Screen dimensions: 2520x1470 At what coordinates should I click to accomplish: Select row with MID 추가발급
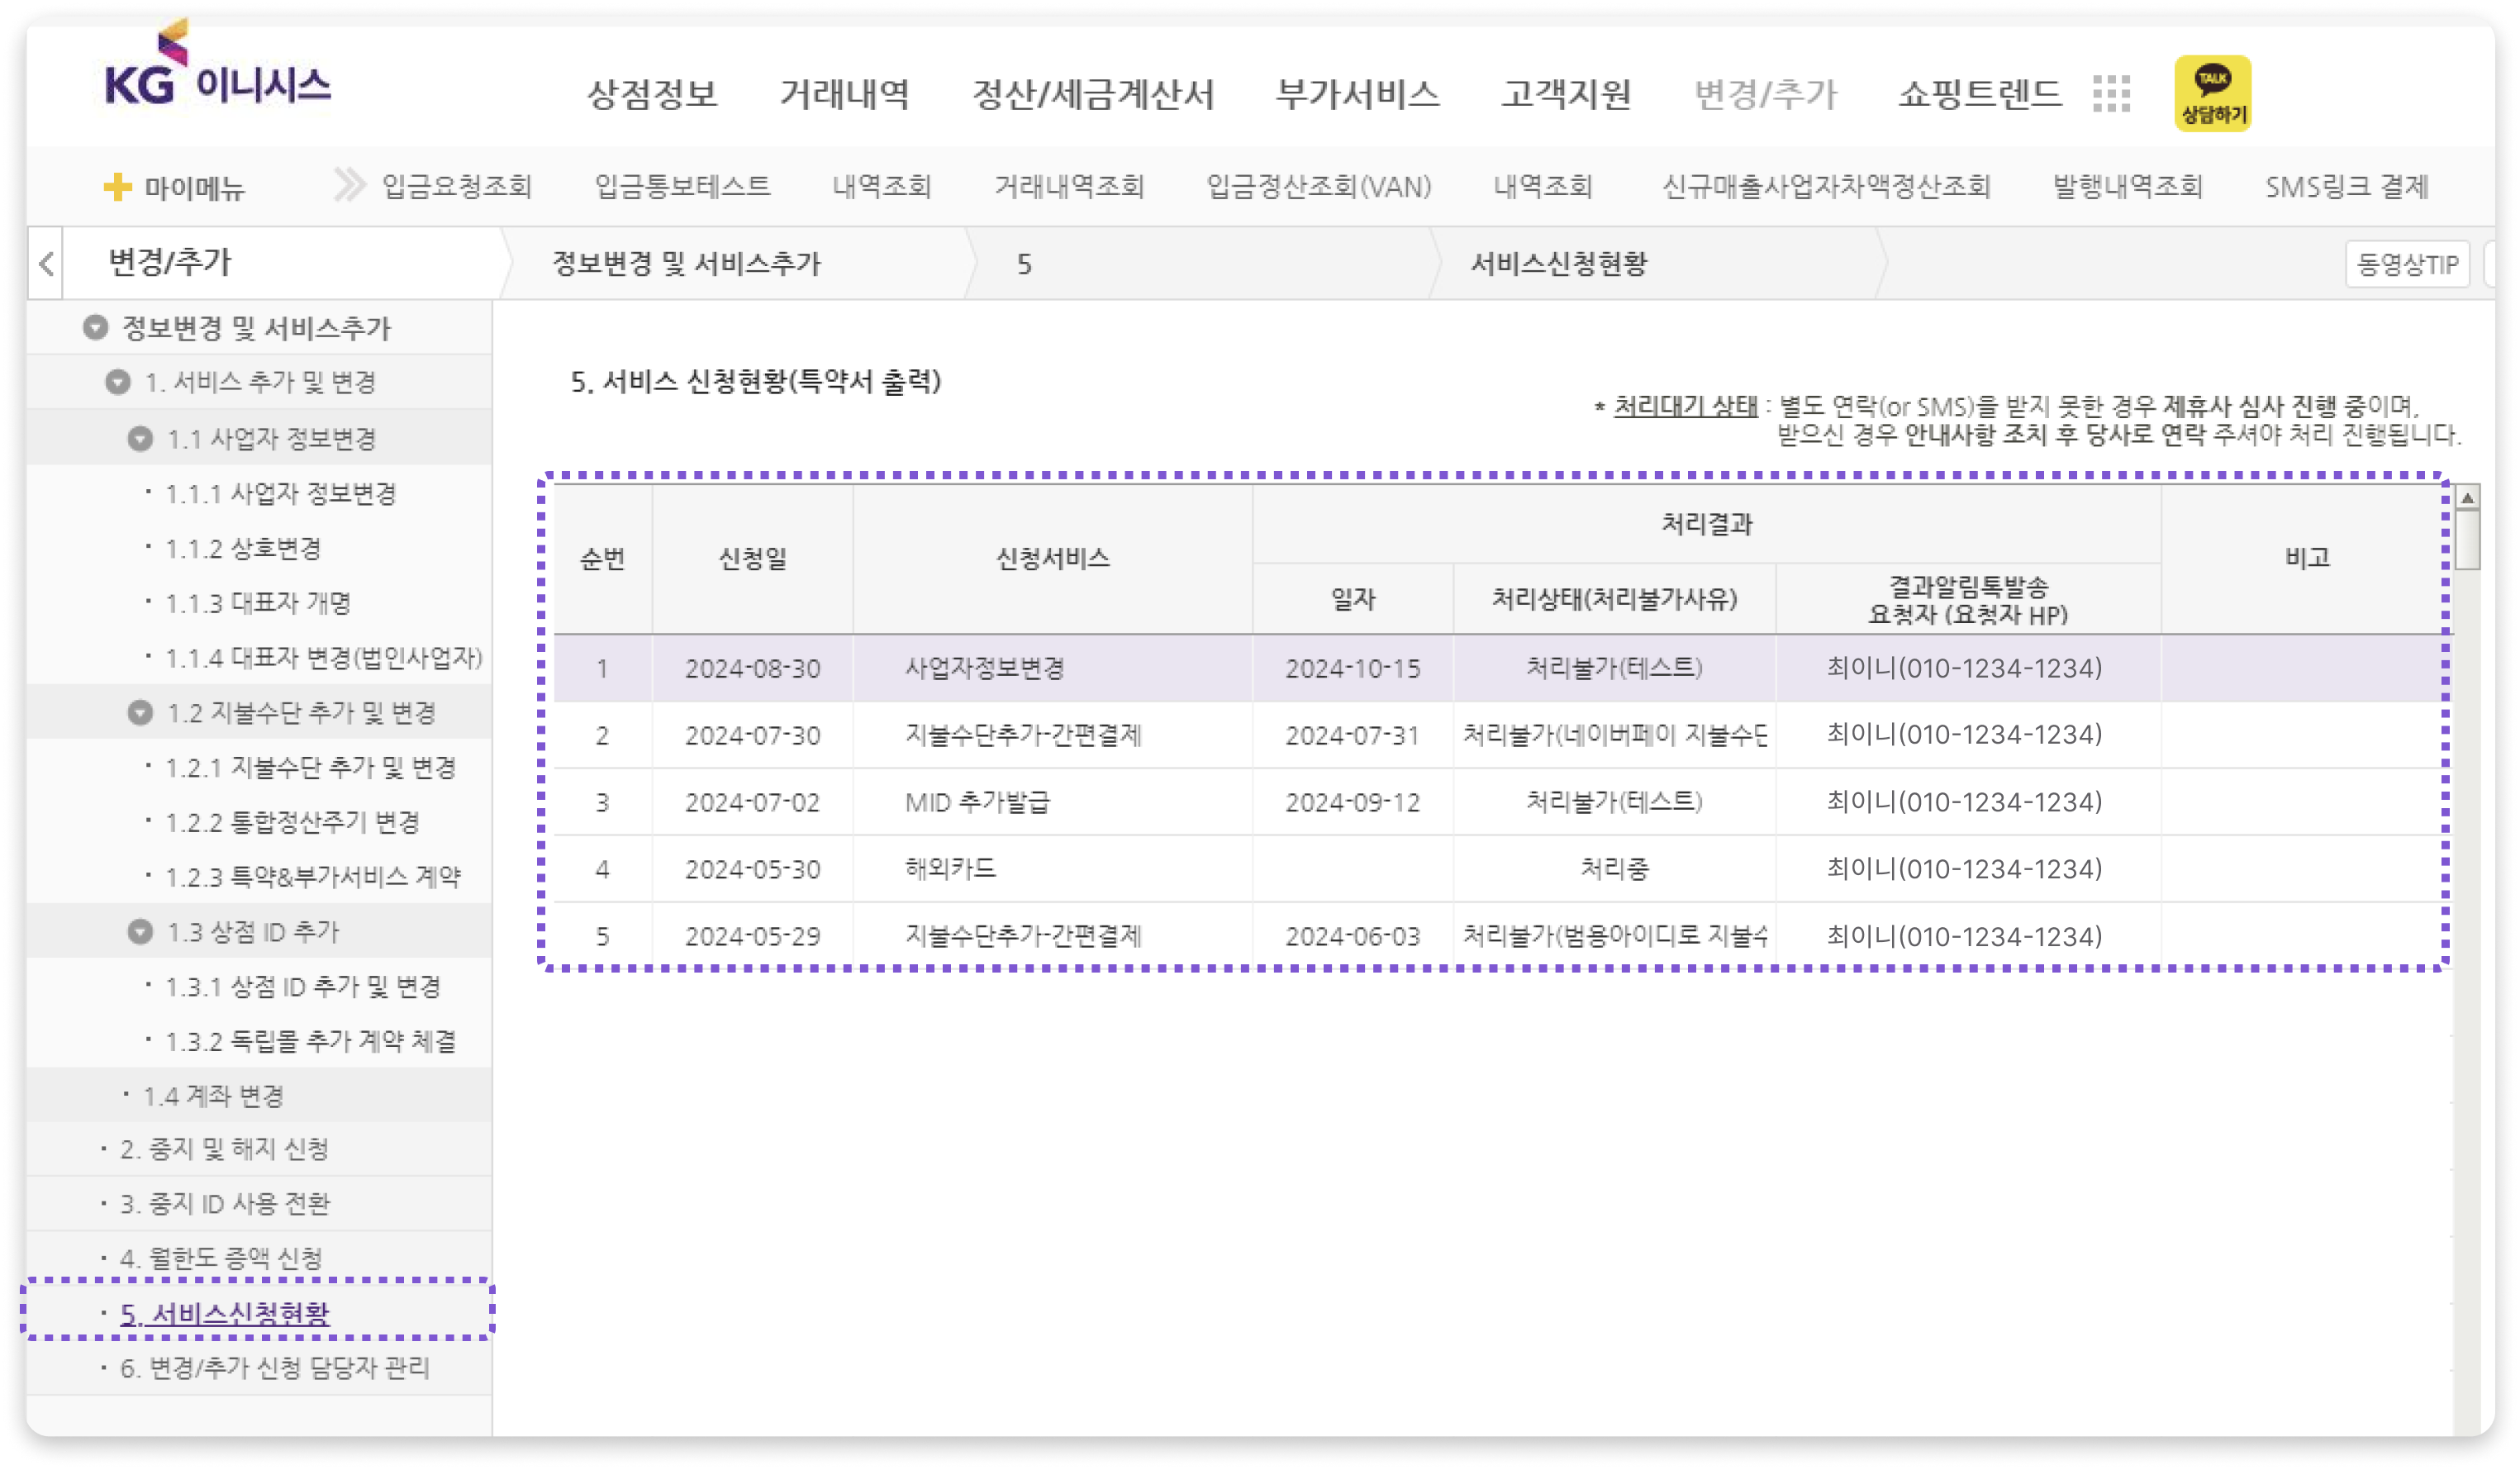click(1502, 802)
